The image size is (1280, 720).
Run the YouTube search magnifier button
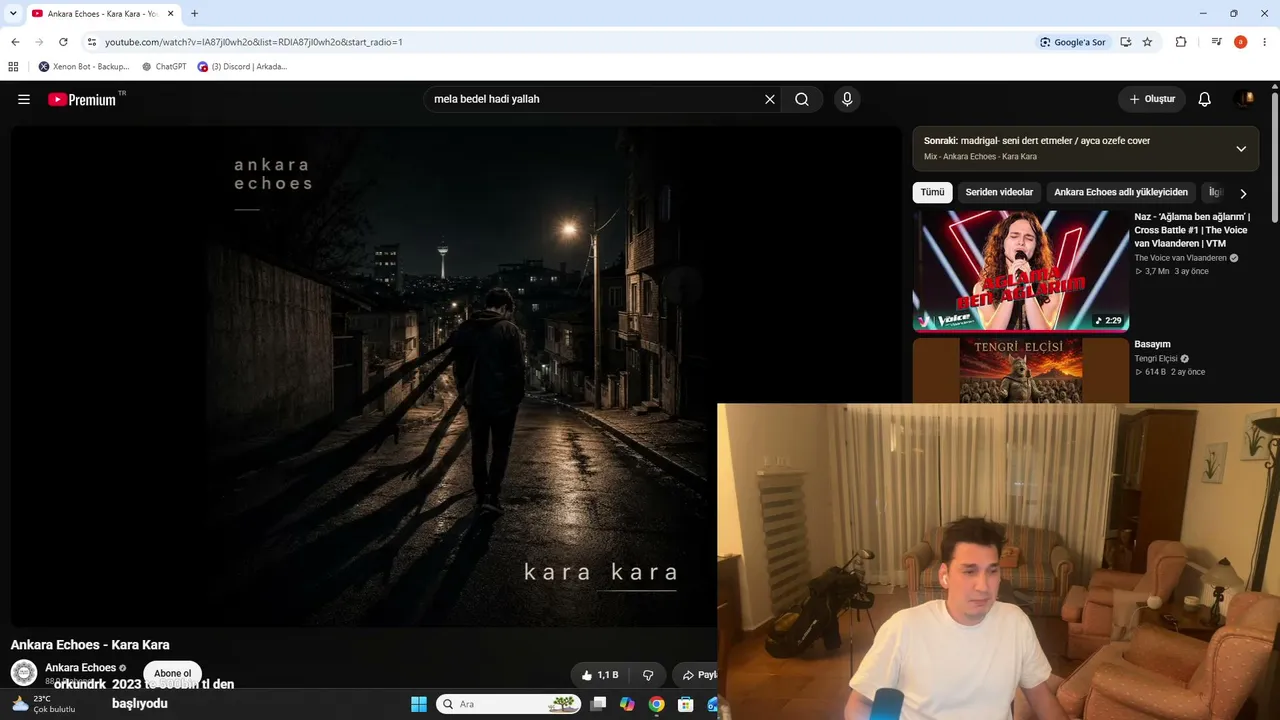(x=802, y=99)
